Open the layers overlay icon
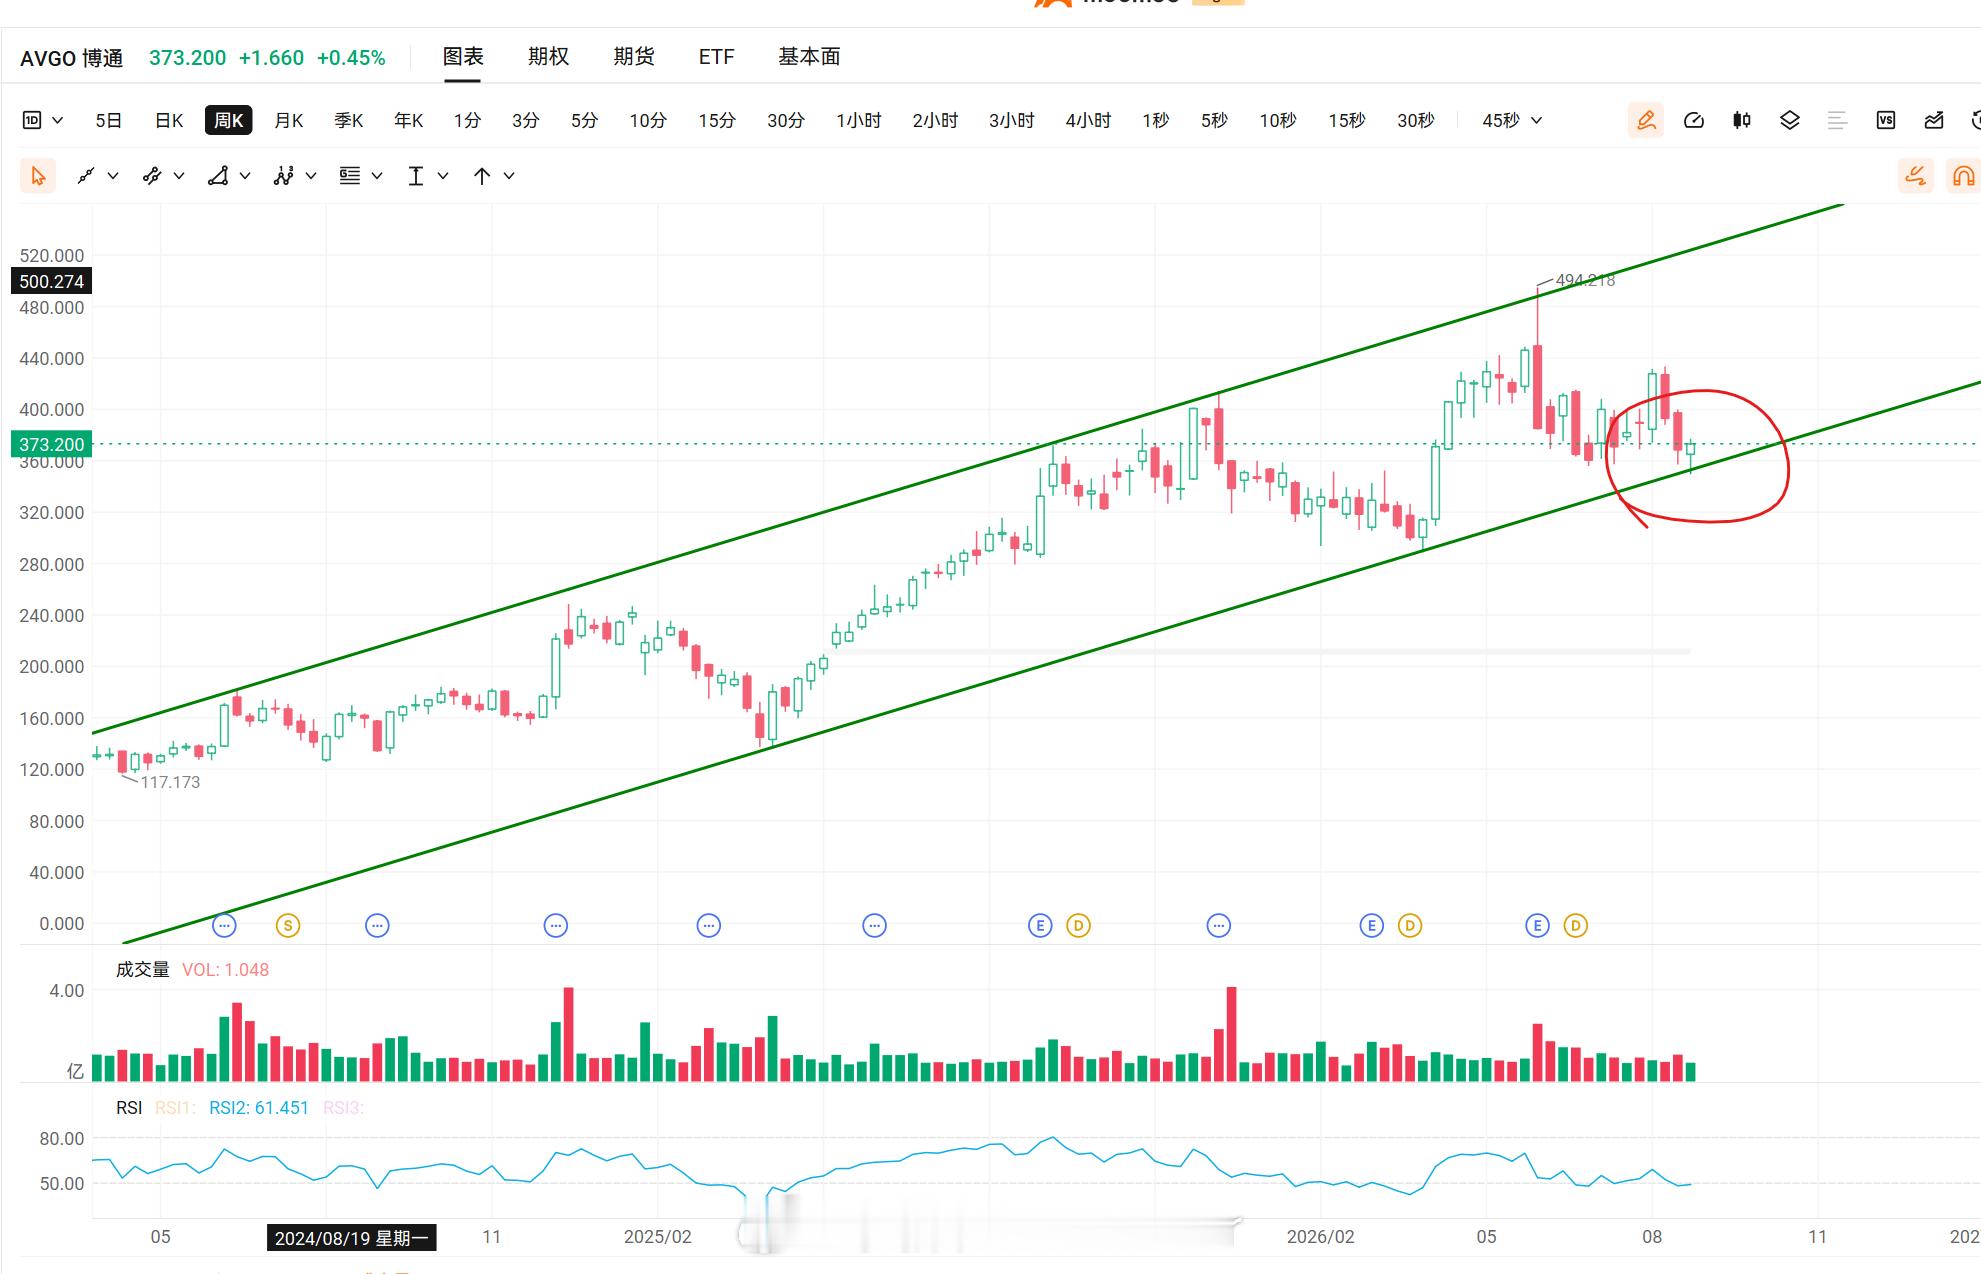Screen dimensions: 1981x1274 coord(1790,120)
